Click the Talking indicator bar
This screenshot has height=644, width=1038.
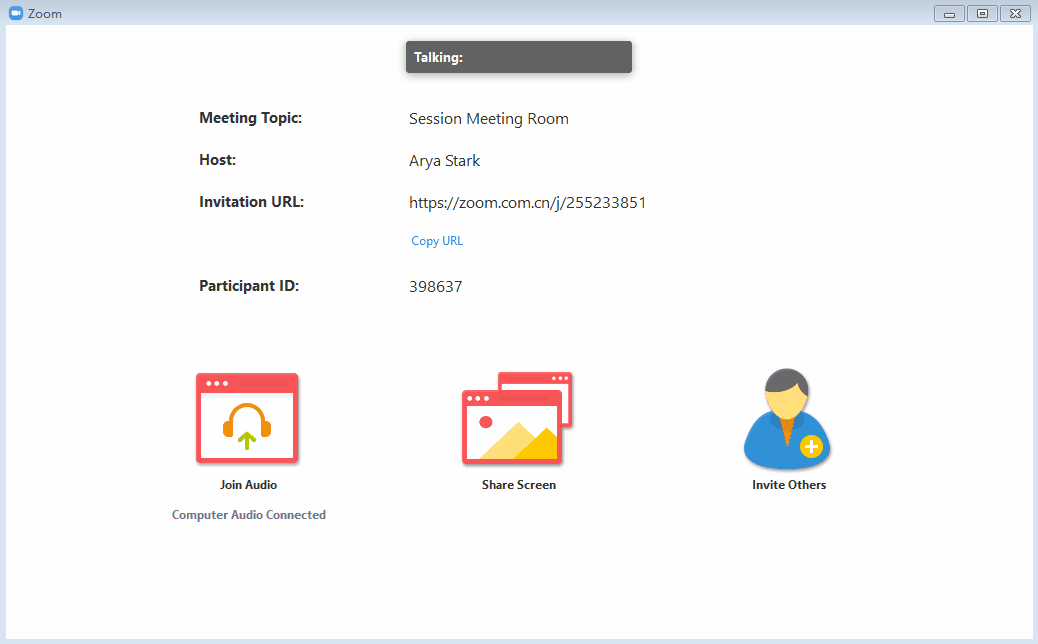pyautogui.click(x=519, y=57)
